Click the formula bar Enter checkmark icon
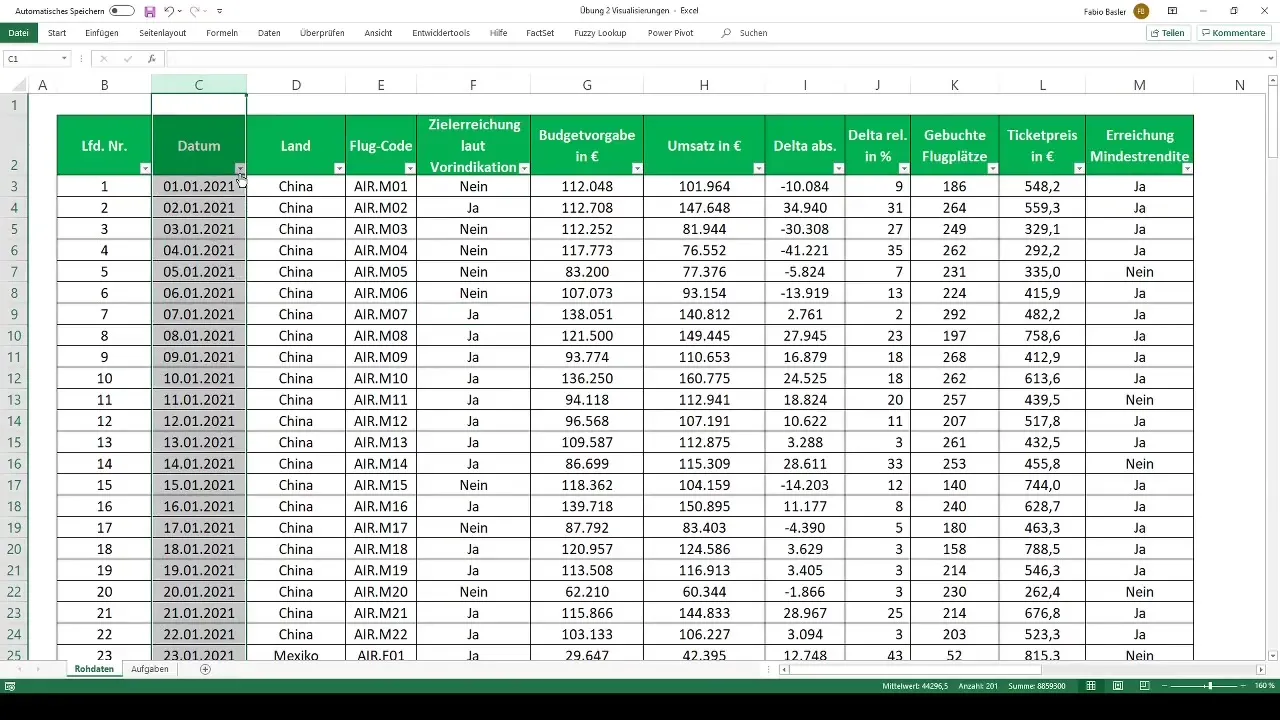The image size is (1280, 720). click(127, 59)
